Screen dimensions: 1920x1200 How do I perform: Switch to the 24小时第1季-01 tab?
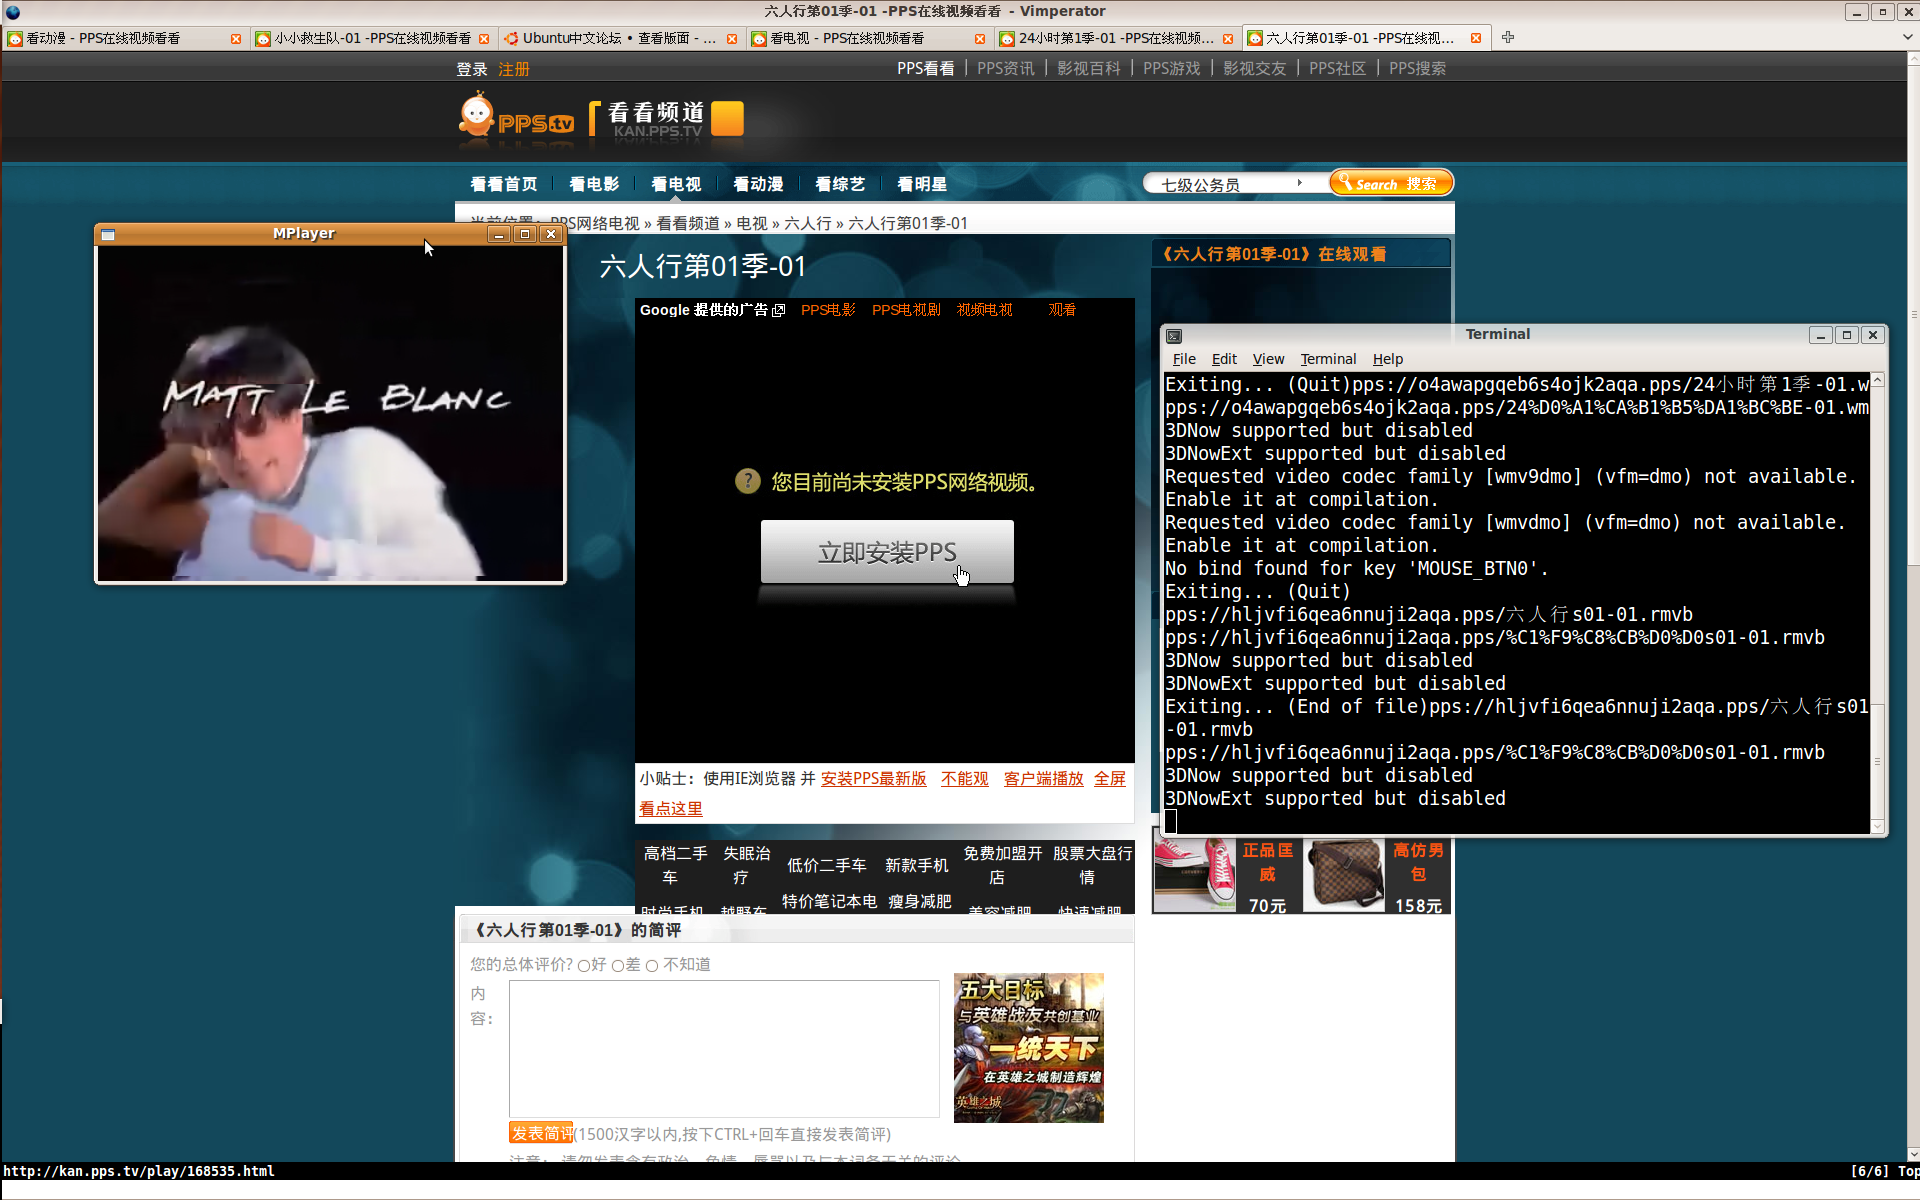[x=1116, y=38]
